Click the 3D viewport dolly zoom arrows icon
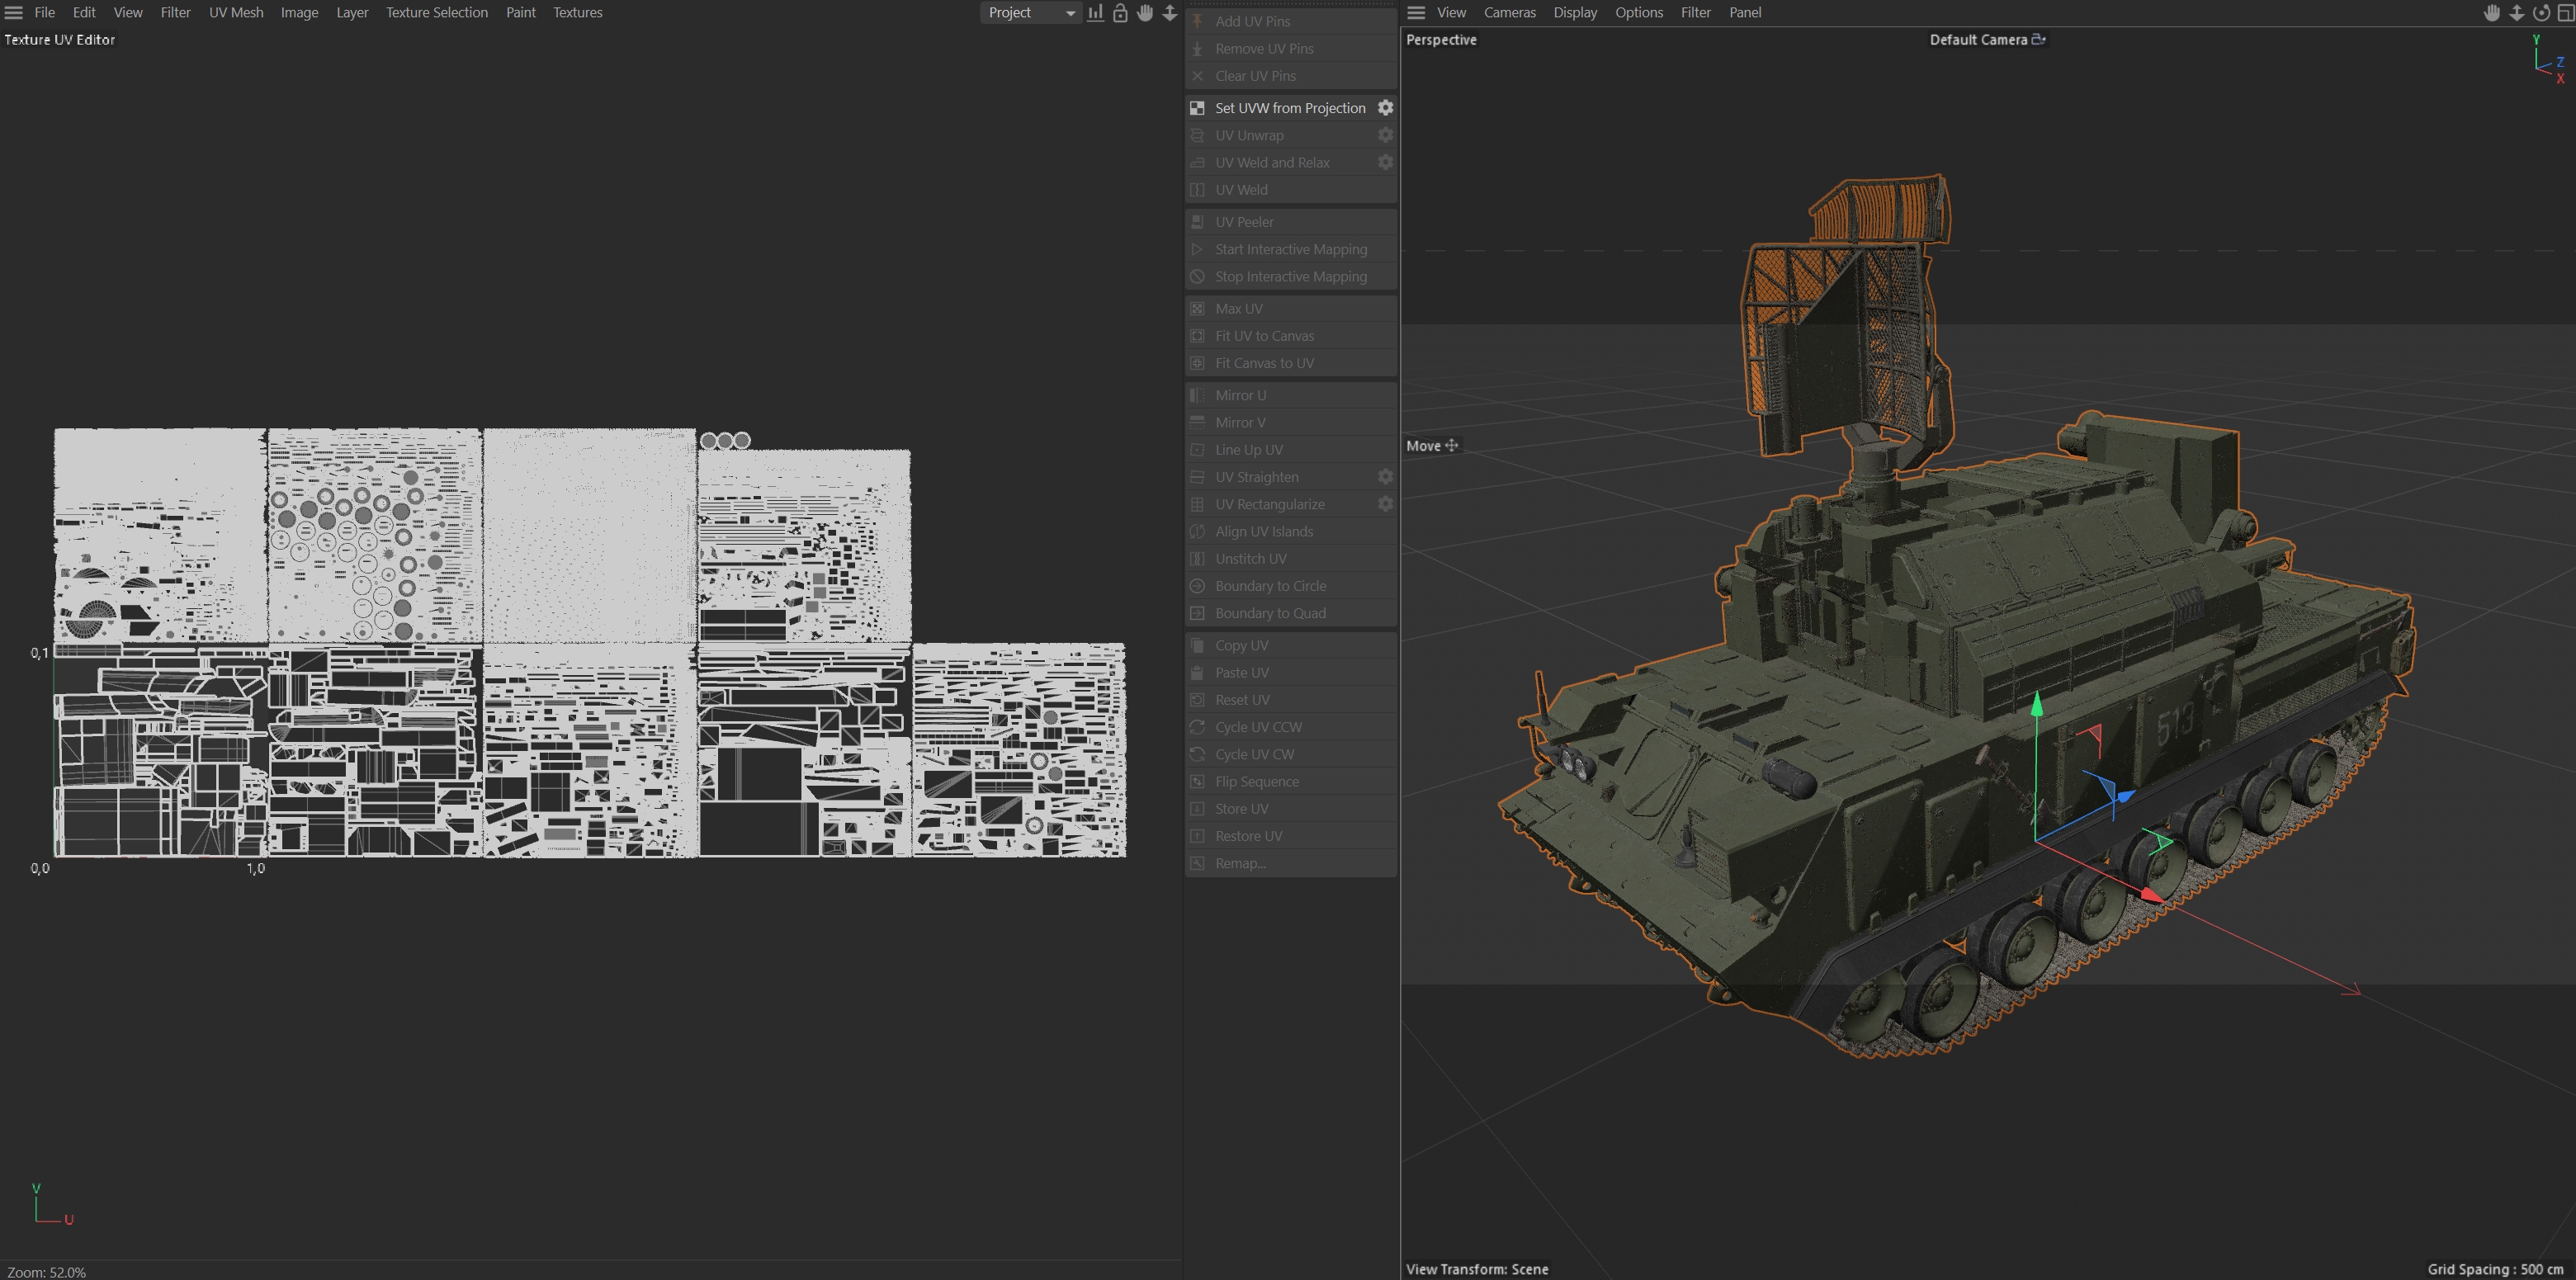 (x=2516, y=13)
